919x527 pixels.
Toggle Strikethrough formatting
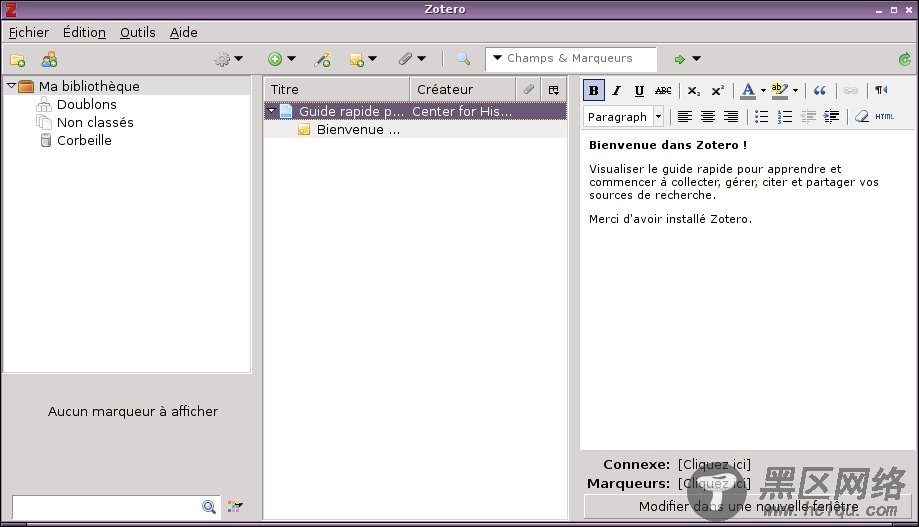tap(663, 90)
